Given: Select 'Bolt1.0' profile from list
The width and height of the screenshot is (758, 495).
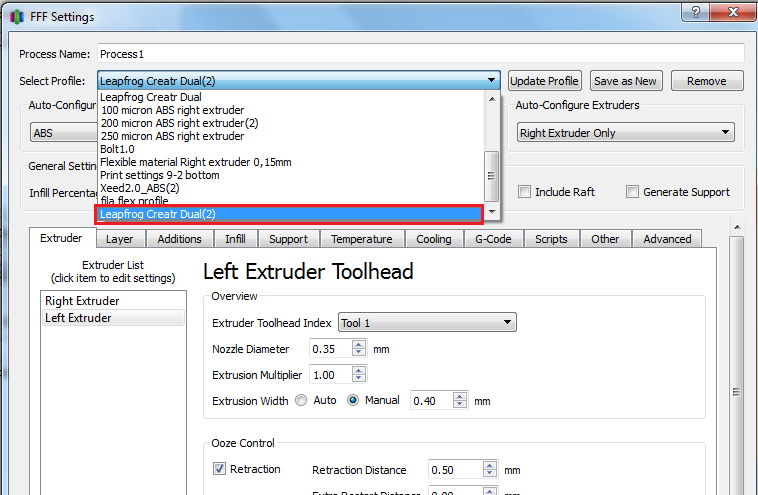Looking at the screenshot, I should [291, 149].
